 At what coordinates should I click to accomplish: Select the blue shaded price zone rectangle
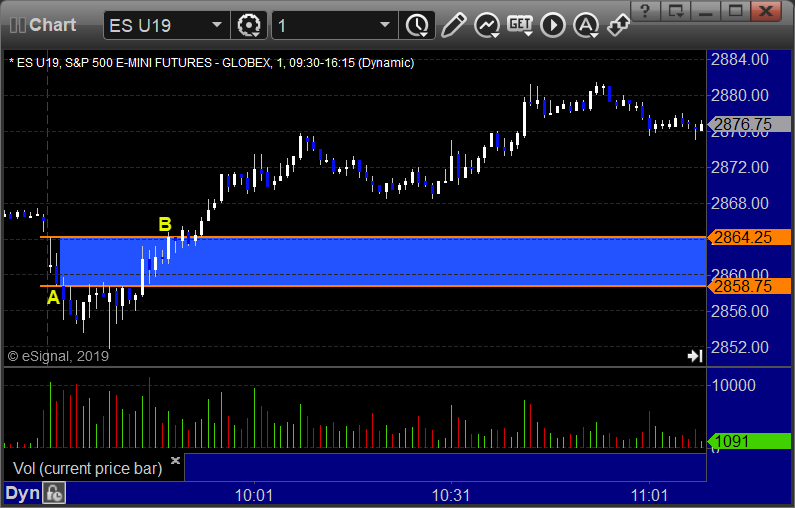383,262
